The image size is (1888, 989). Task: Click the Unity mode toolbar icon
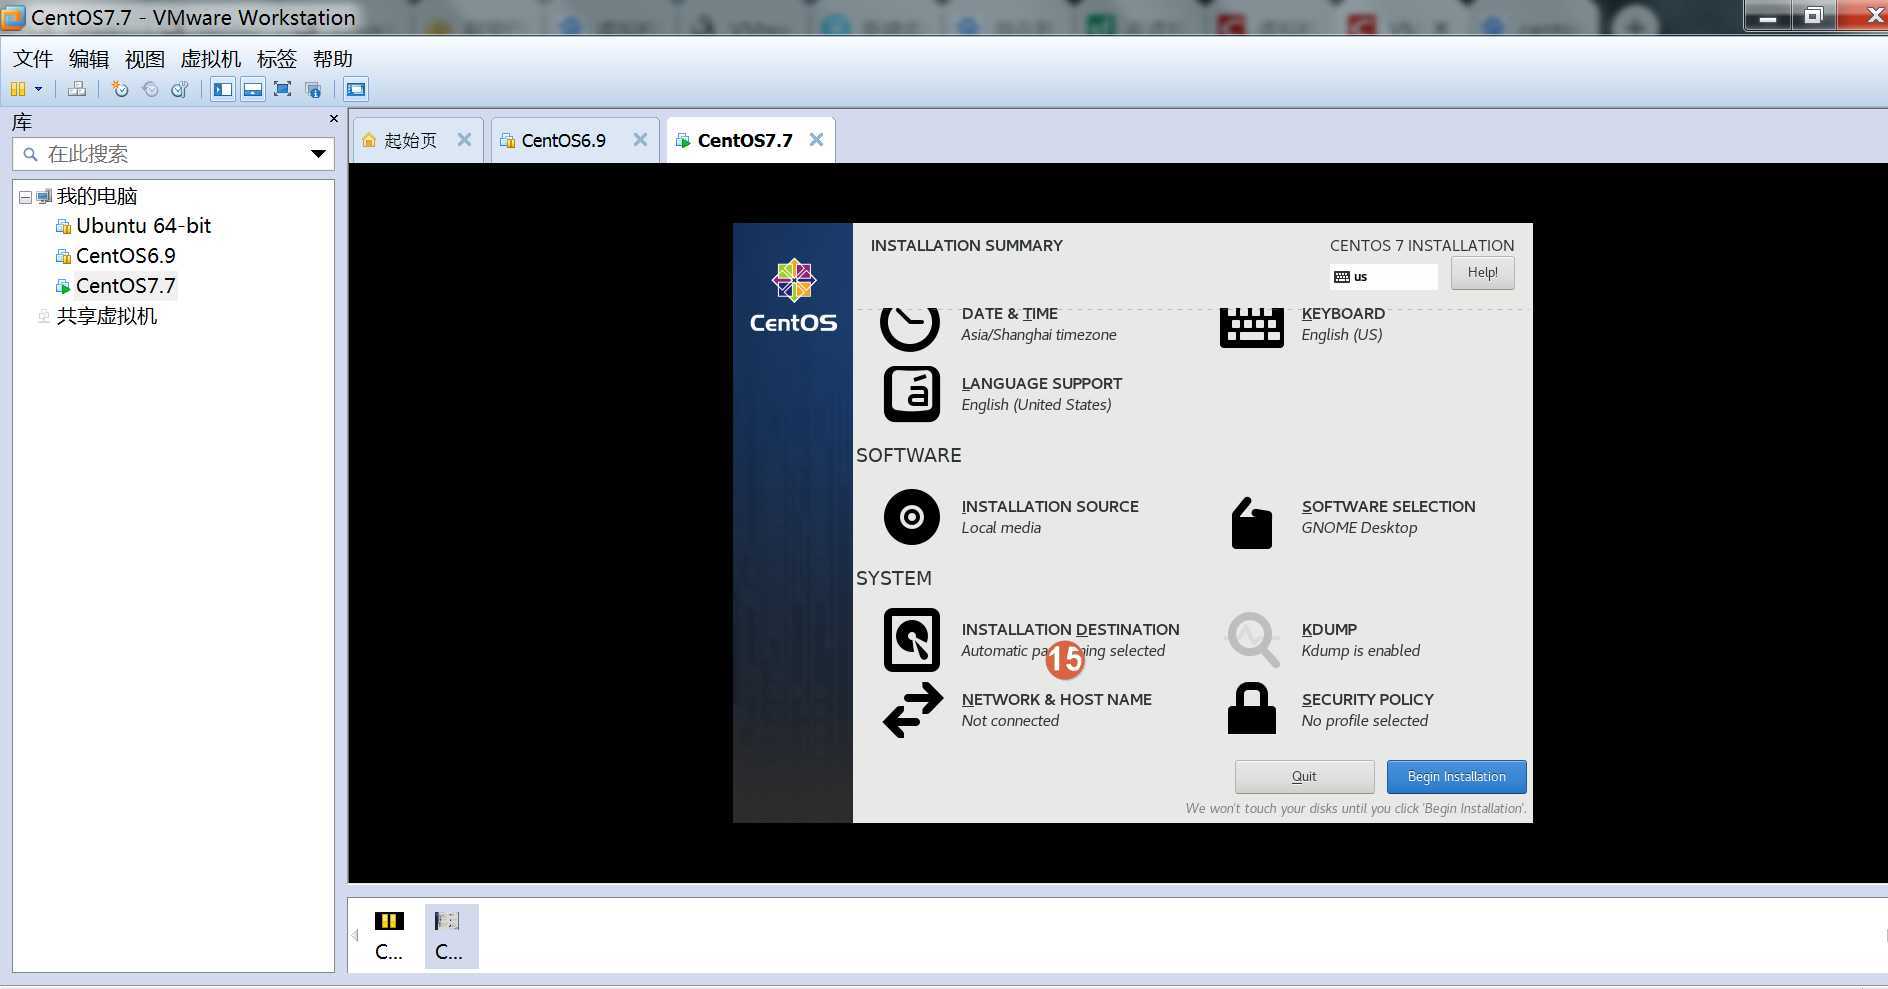tap(313, 89)
